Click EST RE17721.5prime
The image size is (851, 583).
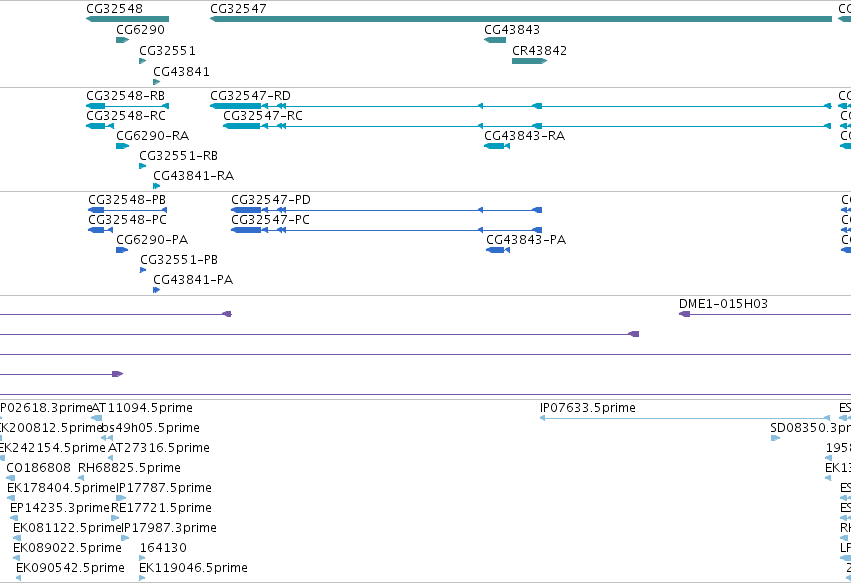(161, 508)
